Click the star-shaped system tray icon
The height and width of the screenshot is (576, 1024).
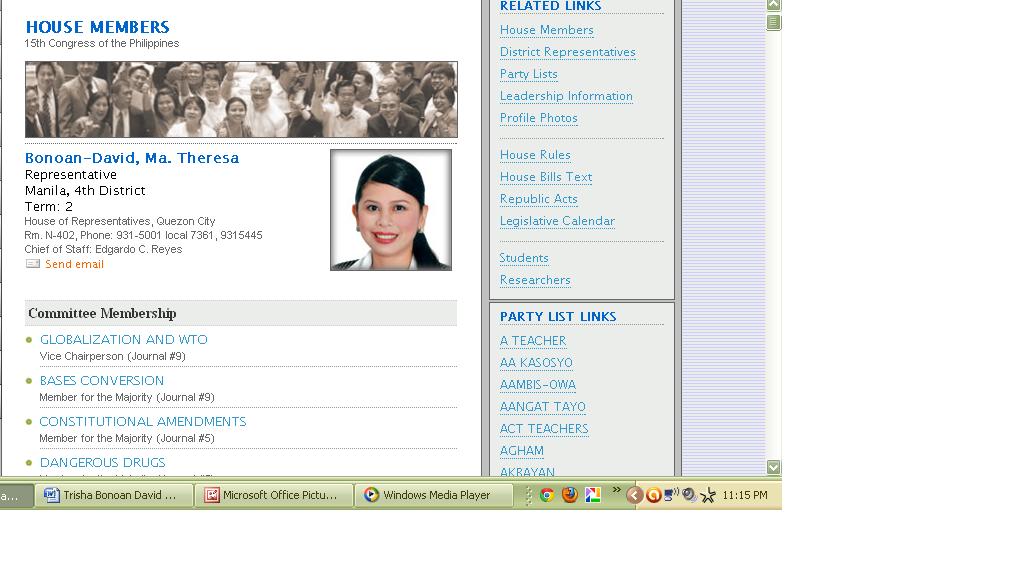[x=708, y=495]
